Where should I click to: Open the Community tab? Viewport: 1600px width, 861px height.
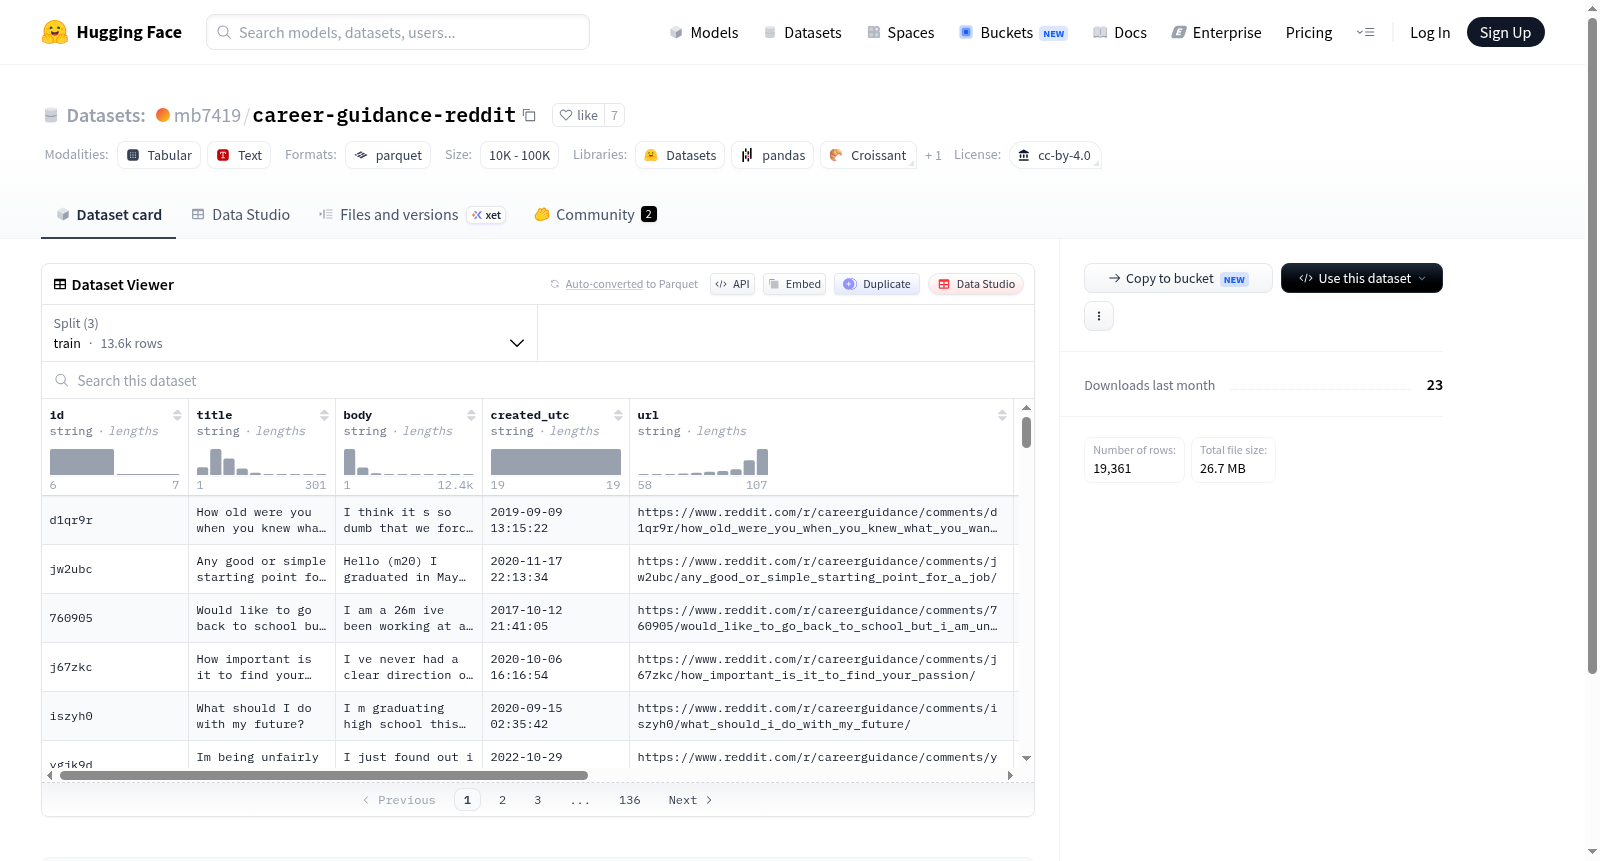coord(595,215)
